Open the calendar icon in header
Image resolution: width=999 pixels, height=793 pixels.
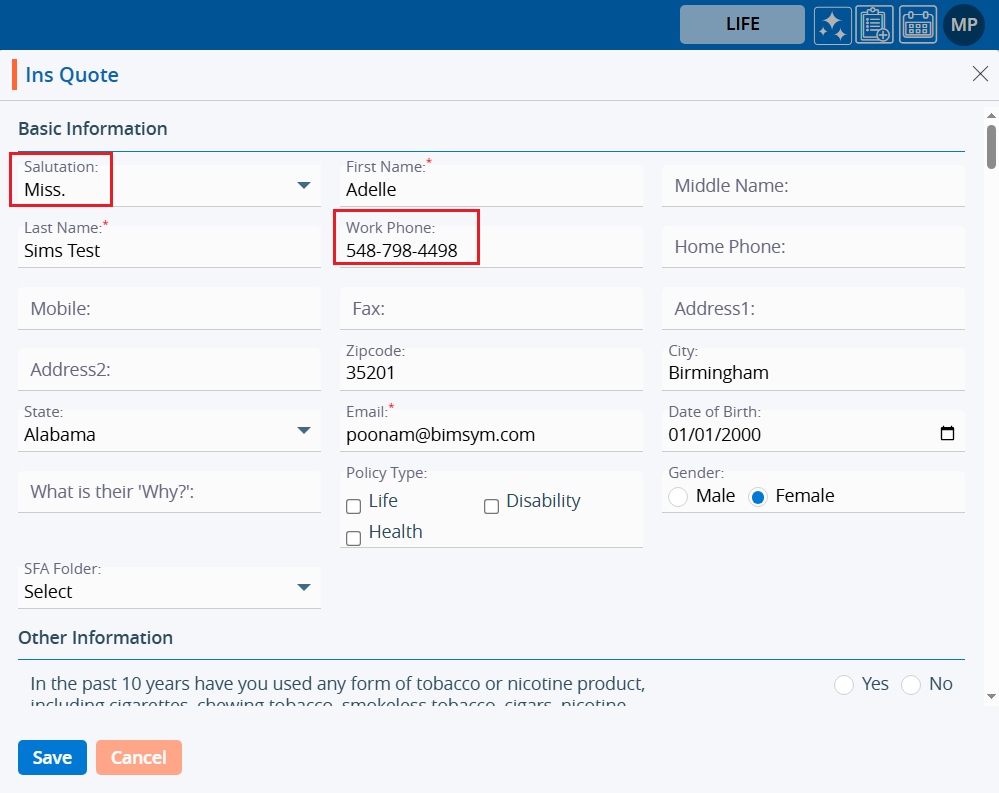pos(918,25)
